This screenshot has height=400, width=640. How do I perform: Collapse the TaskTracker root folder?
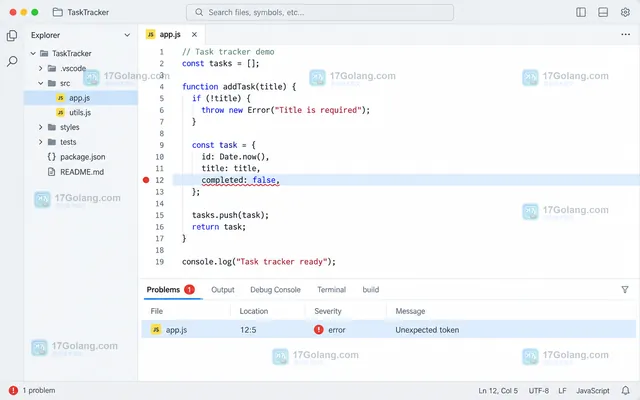33,53
